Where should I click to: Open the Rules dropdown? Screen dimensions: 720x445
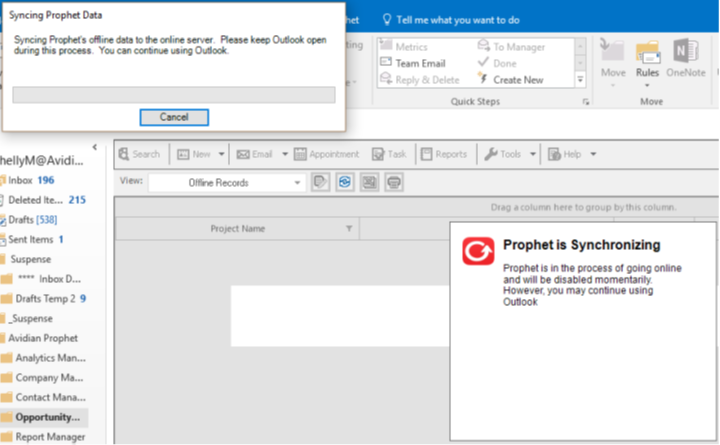tap(647, 63)
